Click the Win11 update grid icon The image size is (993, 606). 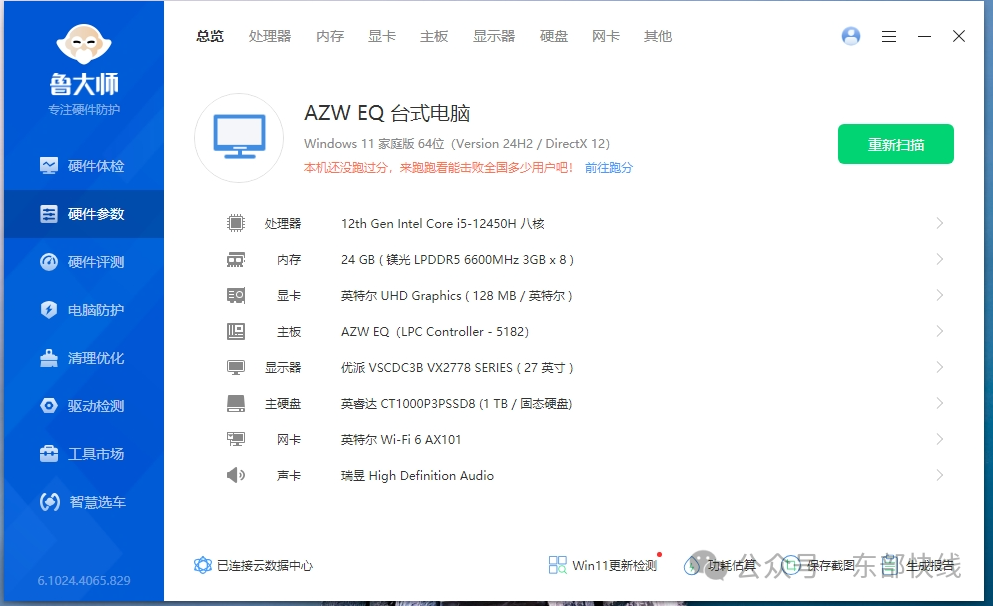point(557,565)
